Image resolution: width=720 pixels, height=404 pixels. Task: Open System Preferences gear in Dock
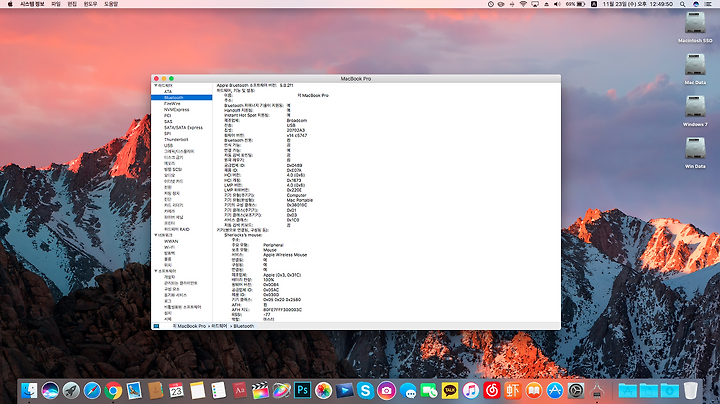pyautogui.click(x=576, y=391)
